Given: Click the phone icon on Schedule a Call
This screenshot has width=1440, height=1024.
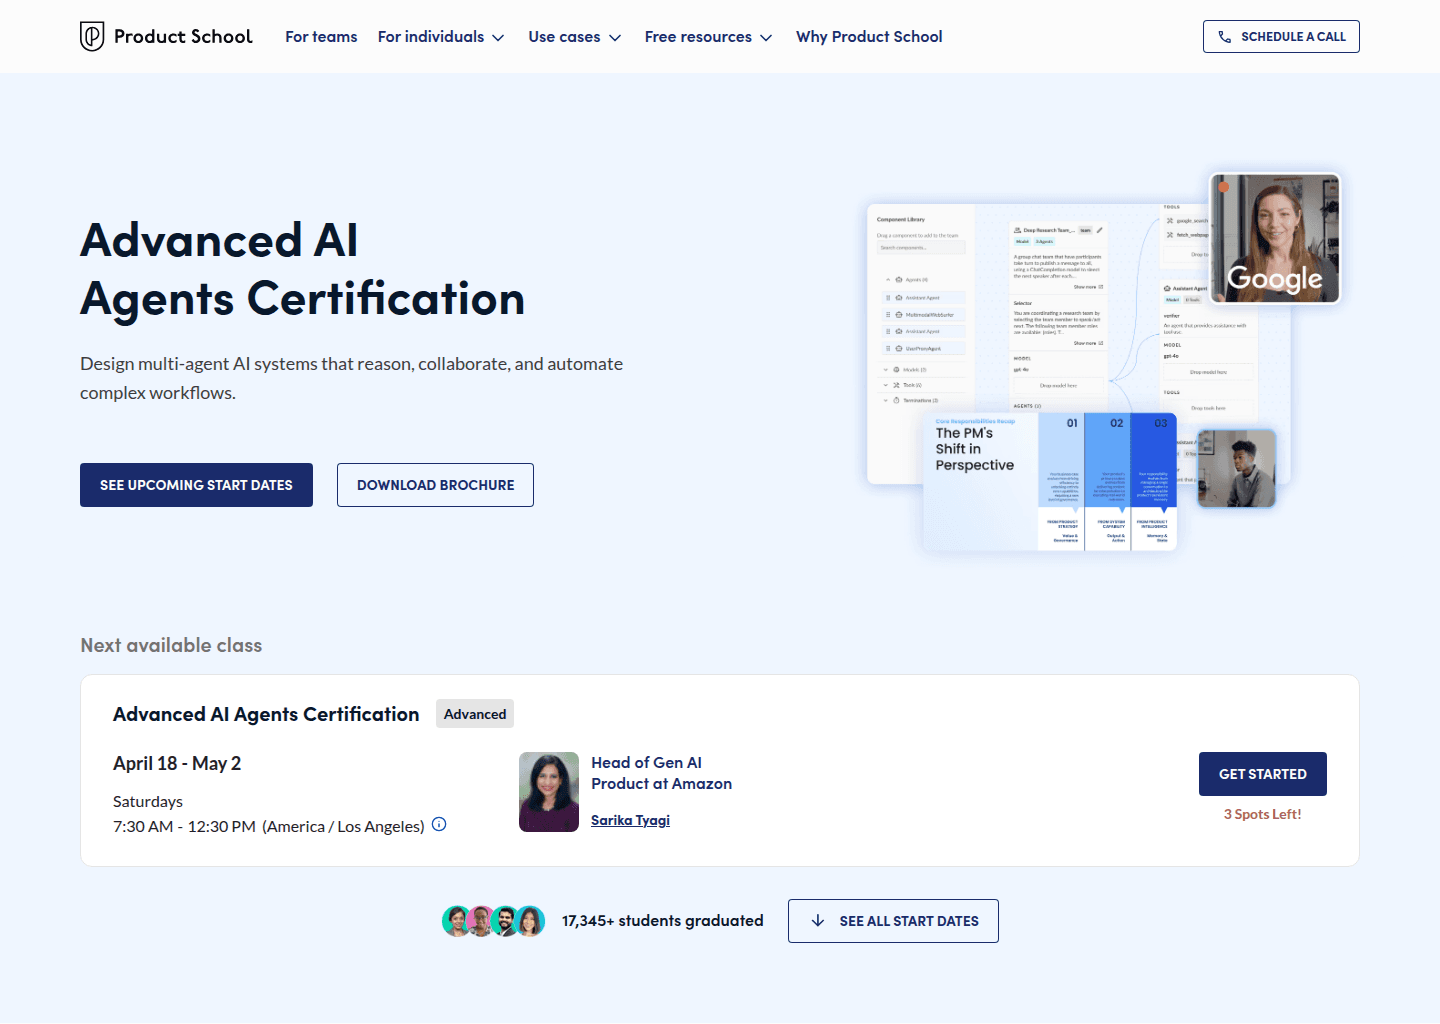Looking at the screenshot, I should point(1224,36).
